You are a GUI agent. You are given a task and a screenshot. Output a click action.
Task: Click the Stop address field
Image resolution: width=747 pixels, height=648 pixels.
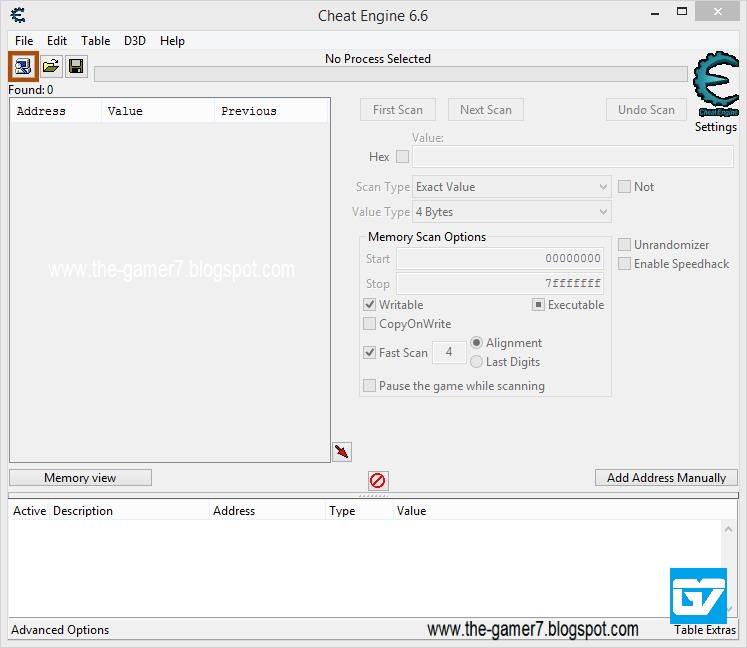500,283
